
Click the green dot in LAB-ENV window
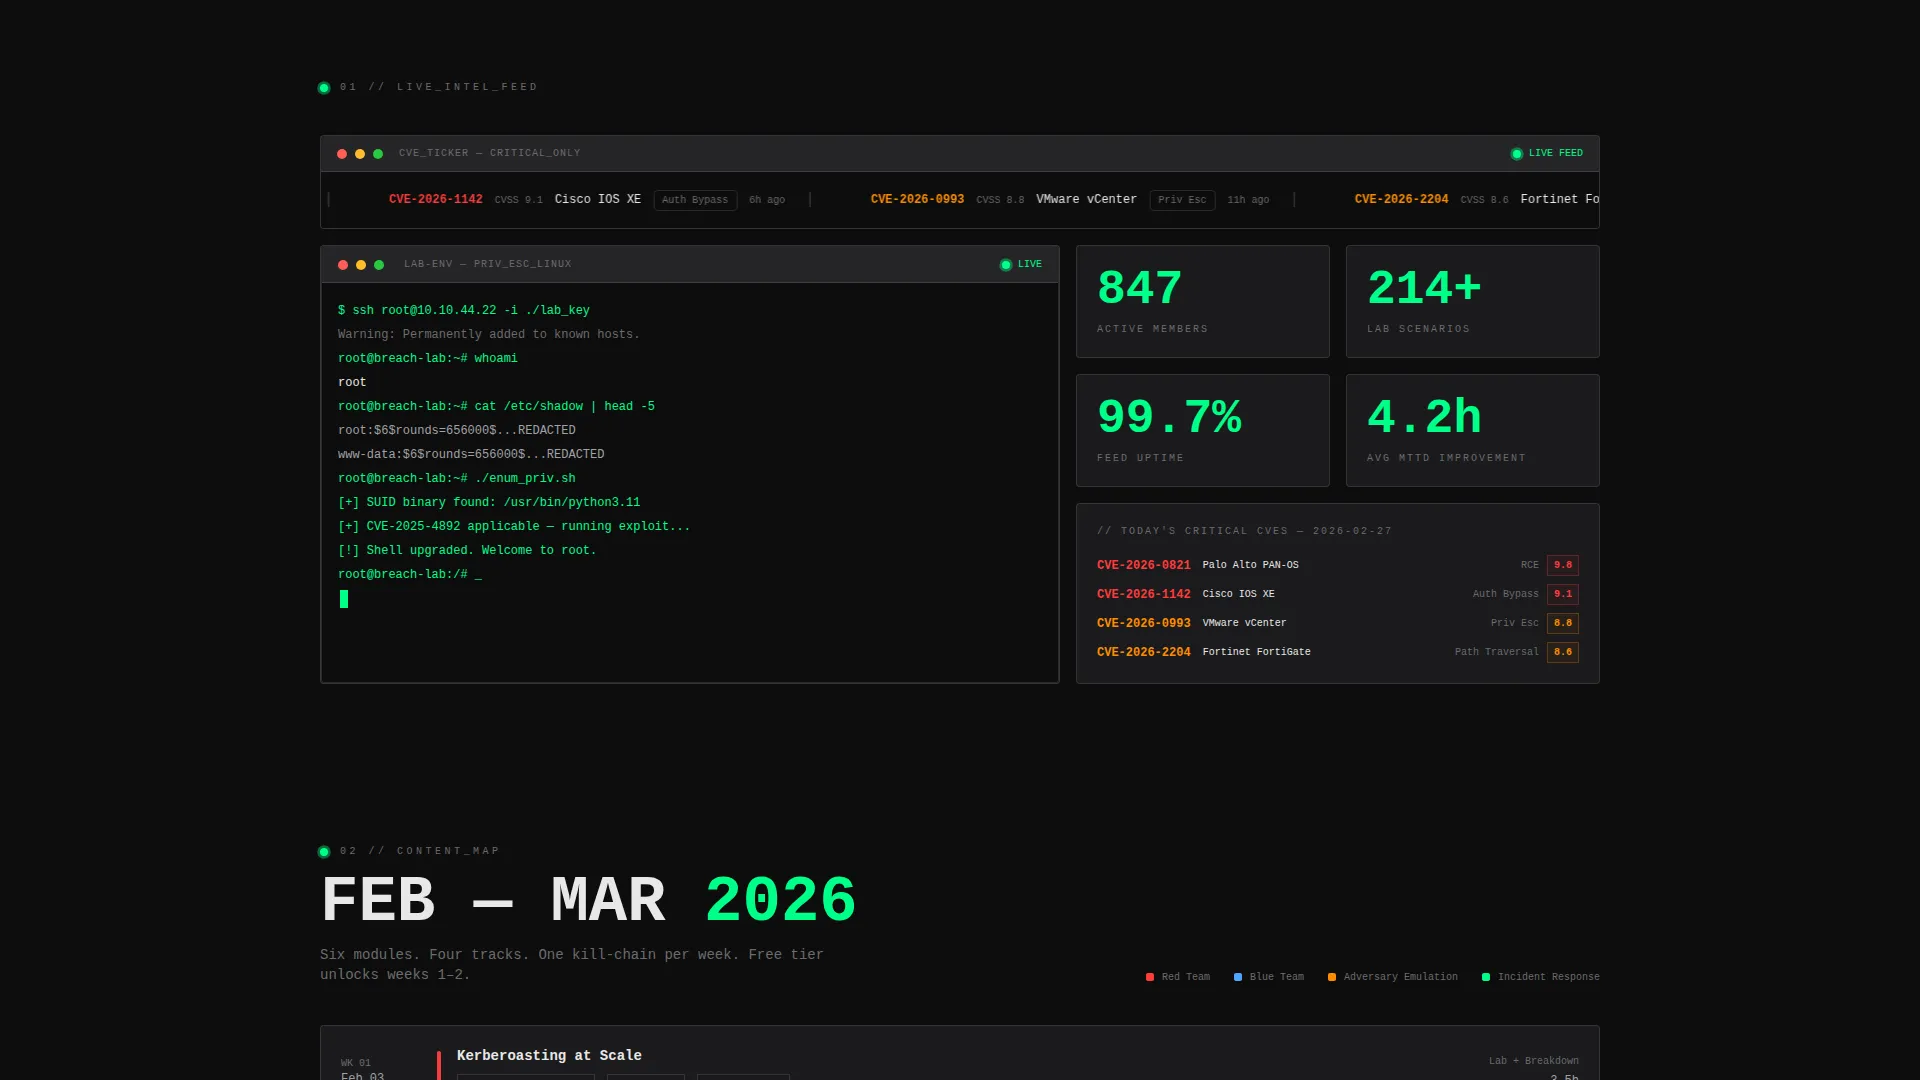pos(379,265)
